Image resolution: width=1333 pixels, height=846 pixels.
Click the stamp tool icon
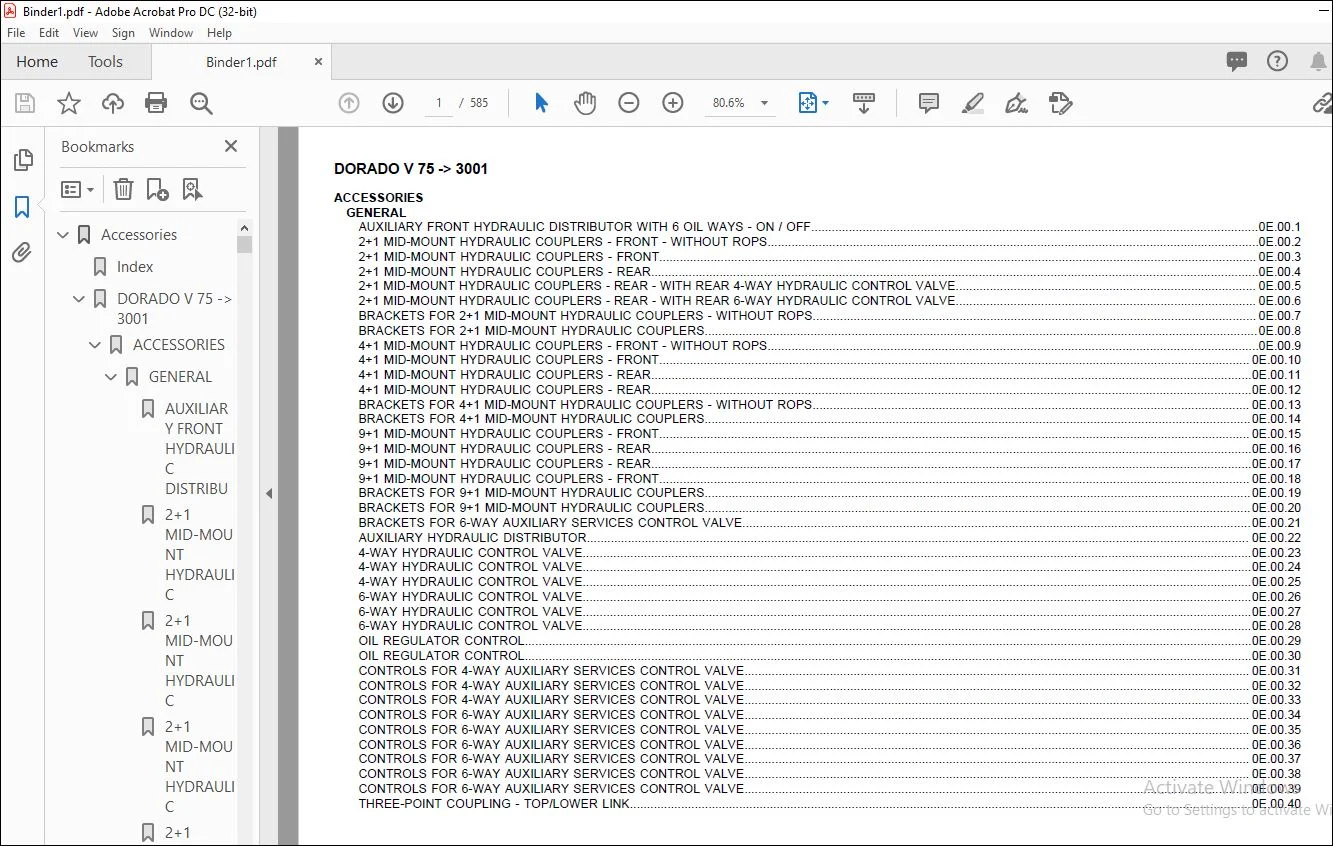click(1061, 103)
